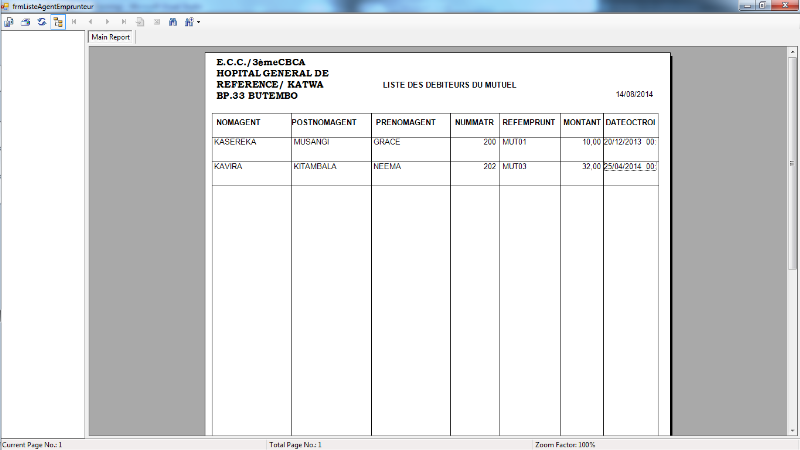Open the zoom level dropdown arrow
The width and height of the screenshot is (800, 450).
coord(198,22)
